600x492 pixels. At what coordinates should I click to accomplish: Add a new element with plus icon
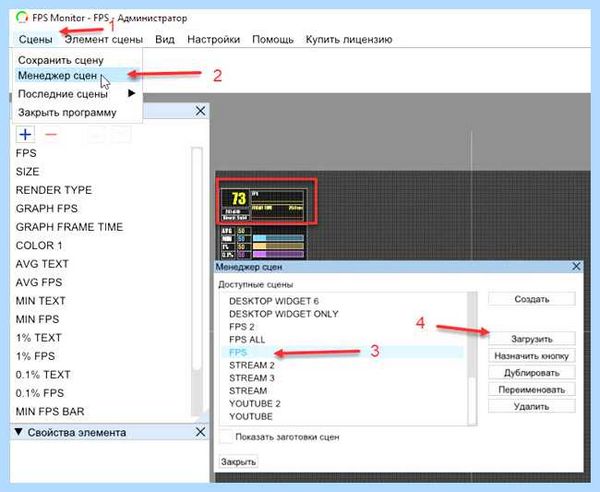pos(25,134)
